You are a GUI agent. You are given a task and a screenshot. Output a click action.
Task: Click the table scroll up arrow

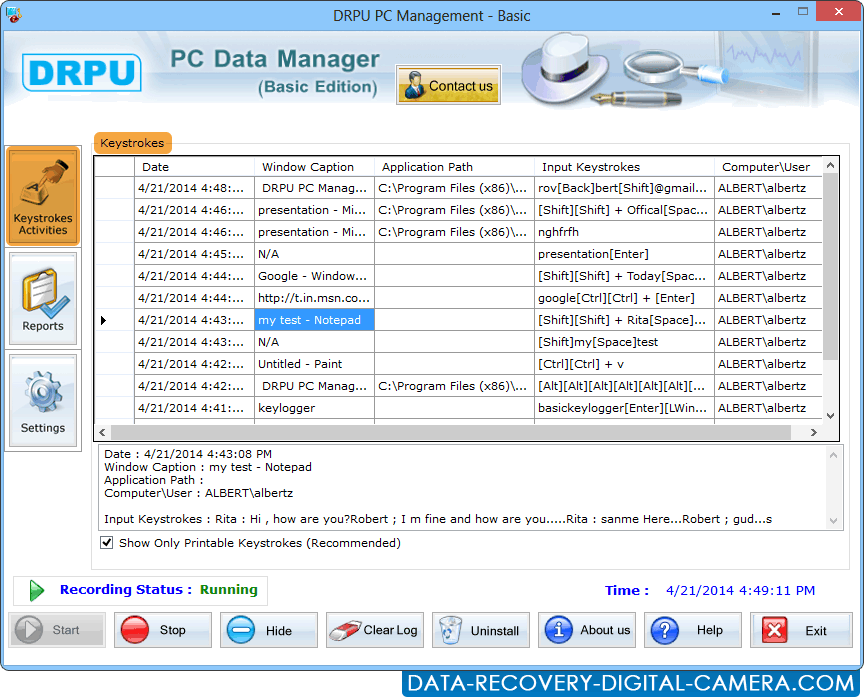tap(830, 165)
